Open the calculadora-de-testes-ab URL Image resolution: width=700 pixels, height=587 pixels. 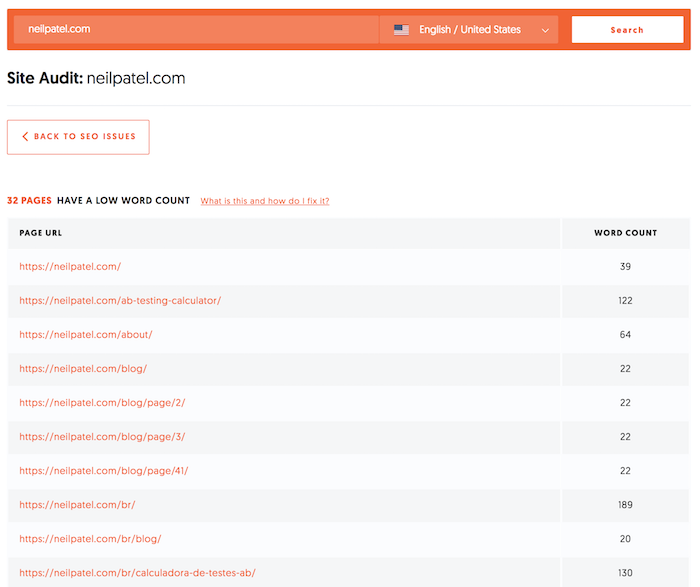click(138, 573)
